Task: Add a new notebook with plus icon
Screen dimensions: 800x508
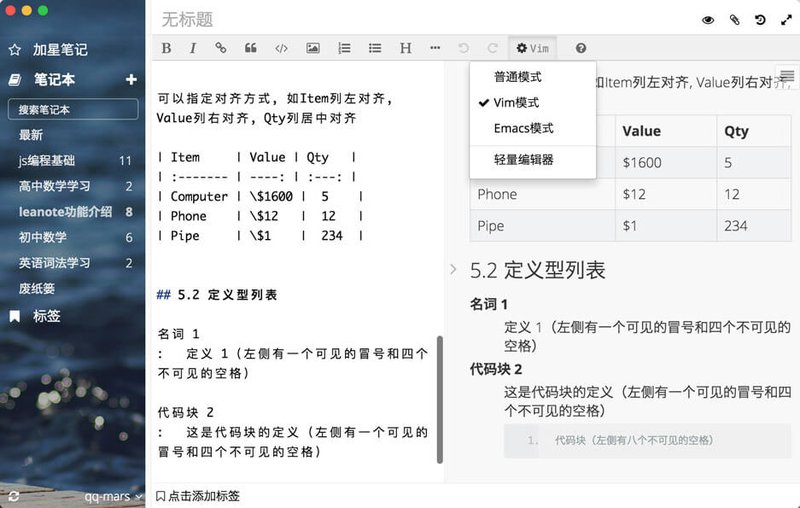Action: click(131, 80)
